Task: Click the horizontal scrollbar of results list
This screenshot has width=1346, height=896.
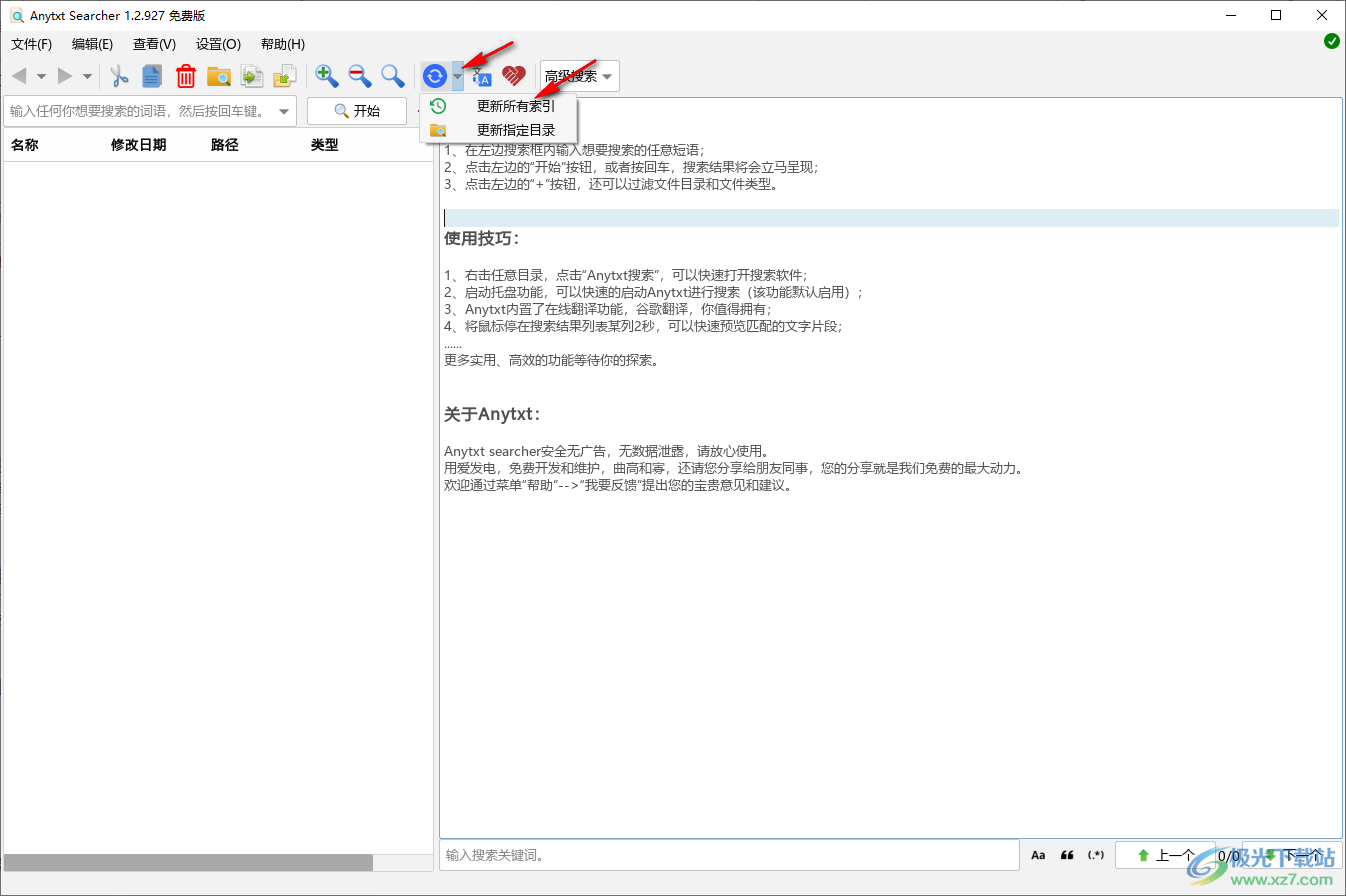Action: 188,862
